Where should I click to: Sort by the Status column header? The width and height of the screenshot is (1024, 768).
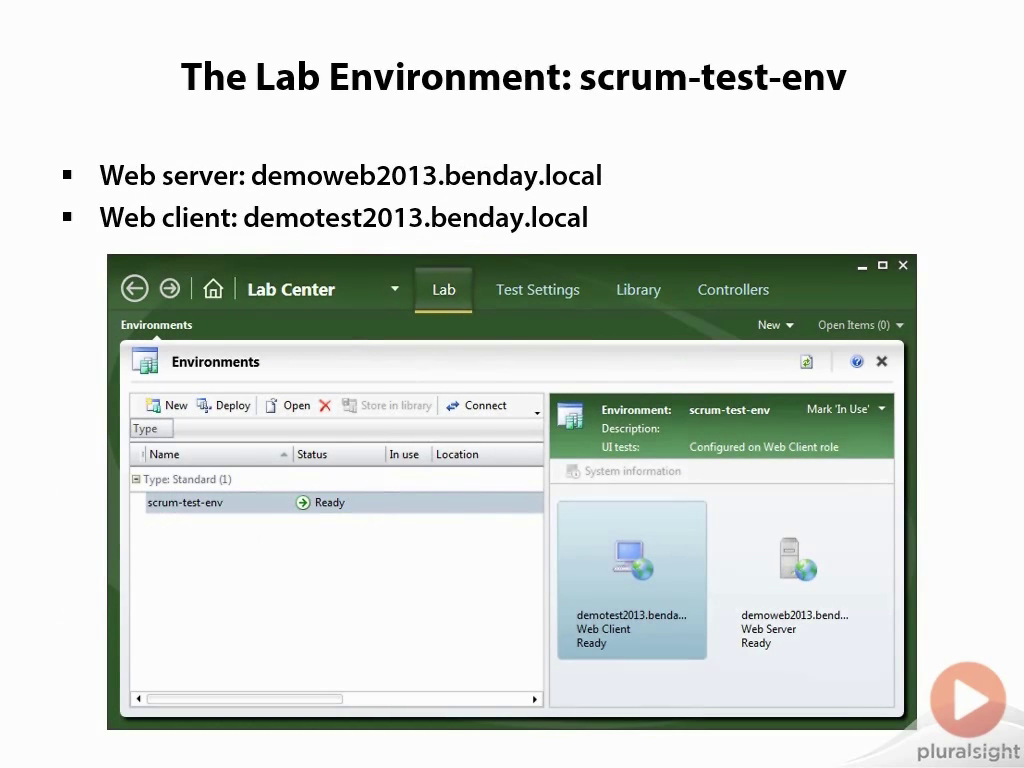(339, 455)
